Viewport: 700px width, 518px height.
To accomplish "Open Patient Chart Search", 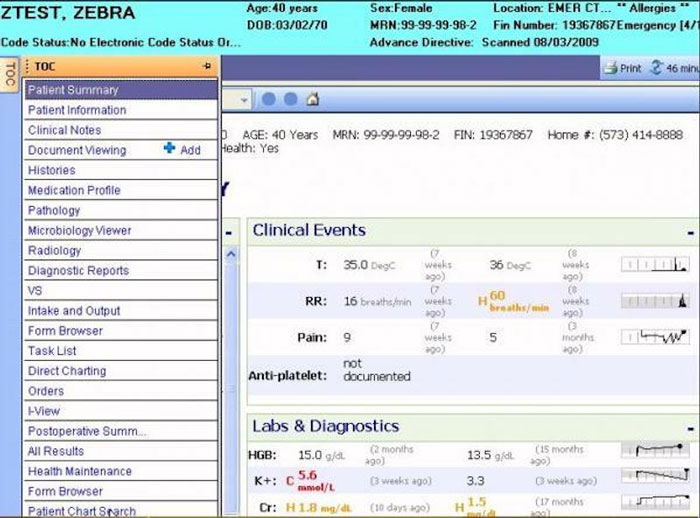I will pos(121,510).
